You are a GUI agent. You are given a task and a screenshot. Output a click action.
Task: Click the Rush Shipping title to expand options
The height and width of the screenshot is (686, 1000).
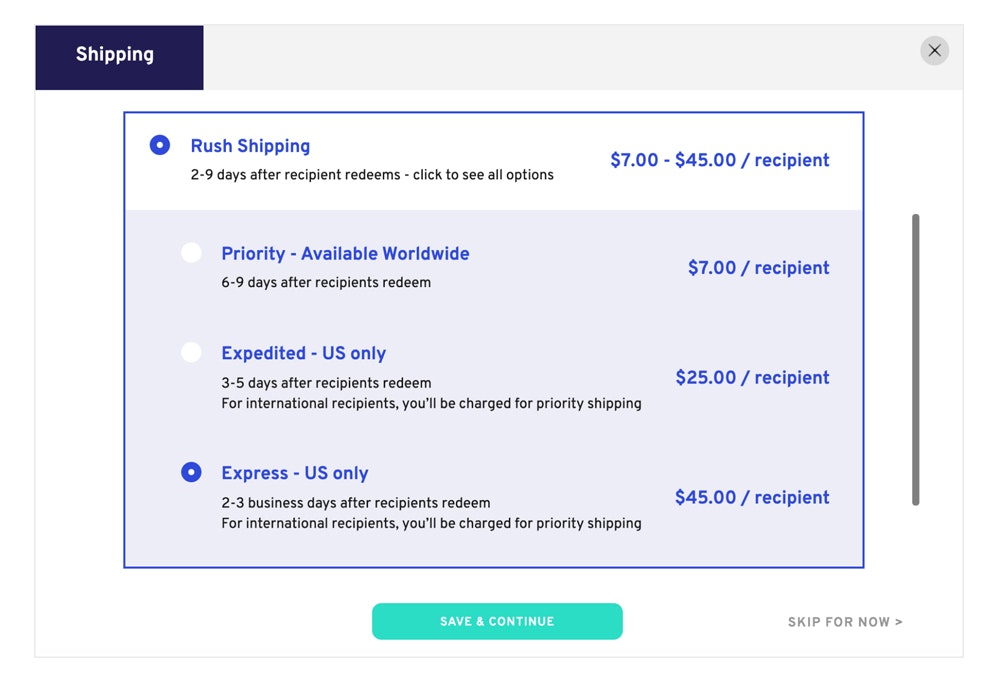pos(250,146)
